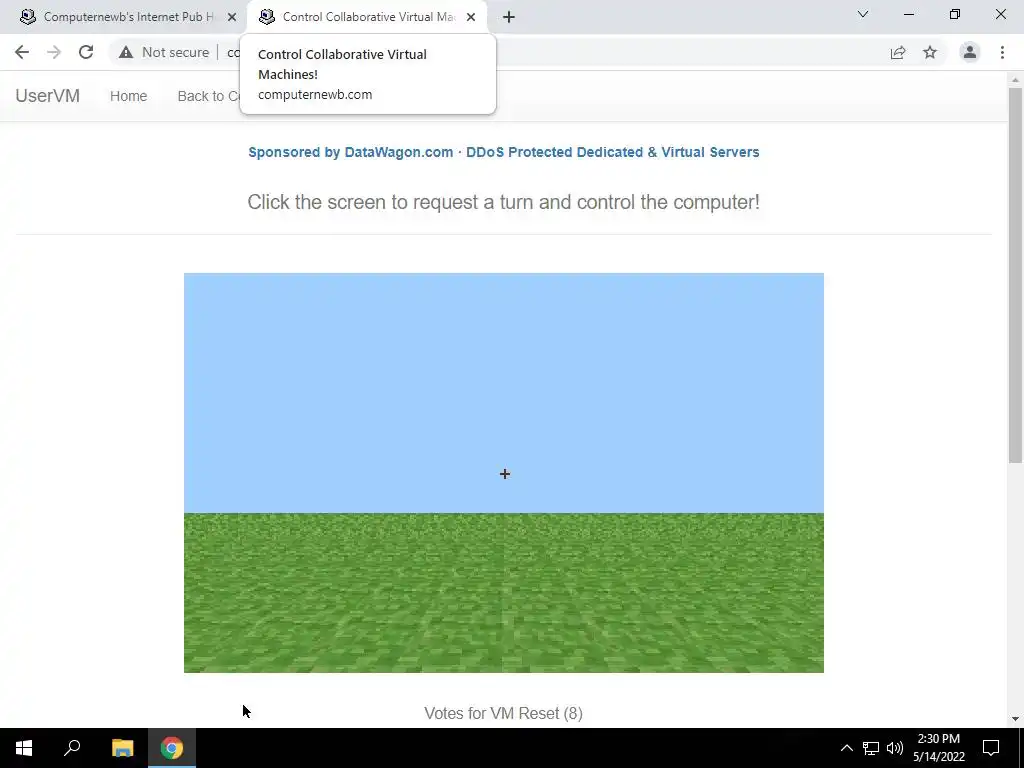Image resolution: width=1024 pixels, height=768 pixels.
Task: Close the Control Collaborative Virtual Machines tab
Action: (471, 17)
